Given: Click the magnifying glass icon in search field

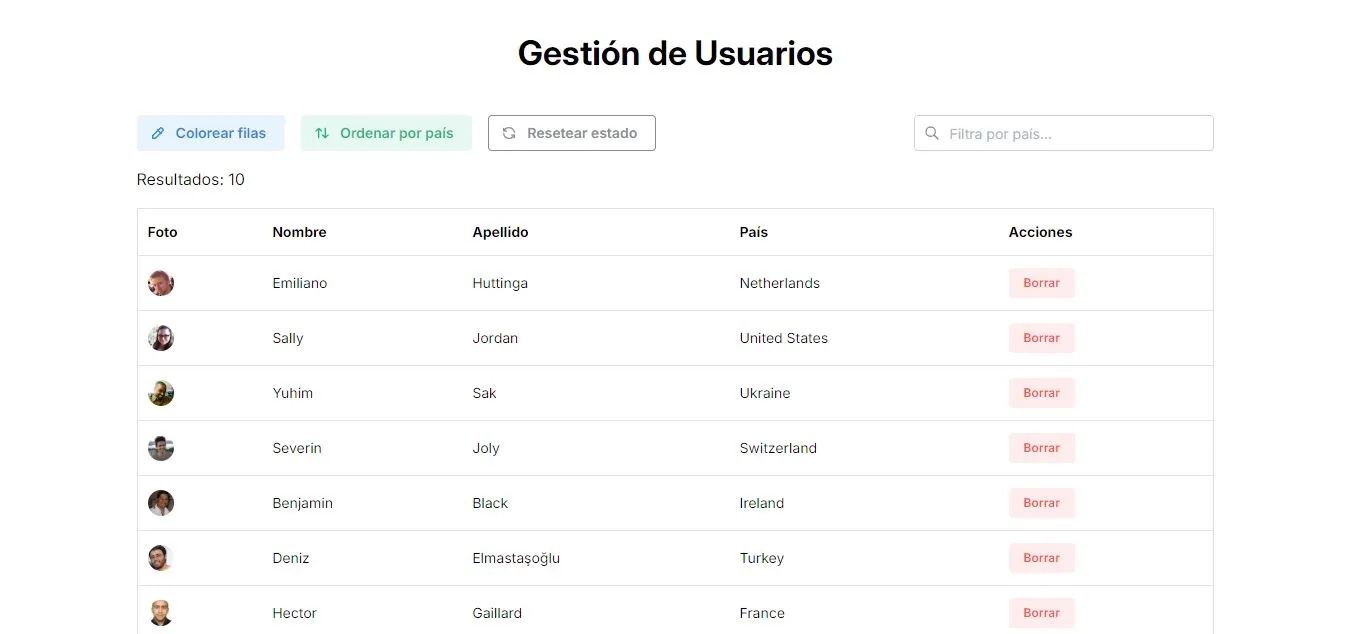Looking at the screenshot, I should (x=932, y=133).
